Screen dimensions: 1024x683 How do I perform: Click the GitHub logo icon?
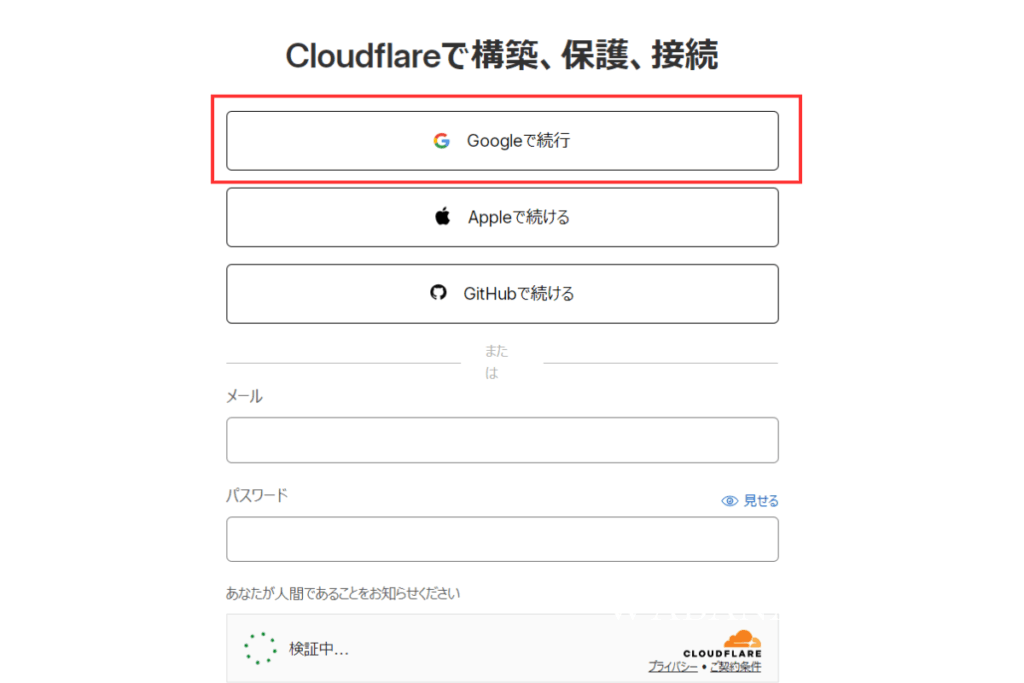[438, 293]
